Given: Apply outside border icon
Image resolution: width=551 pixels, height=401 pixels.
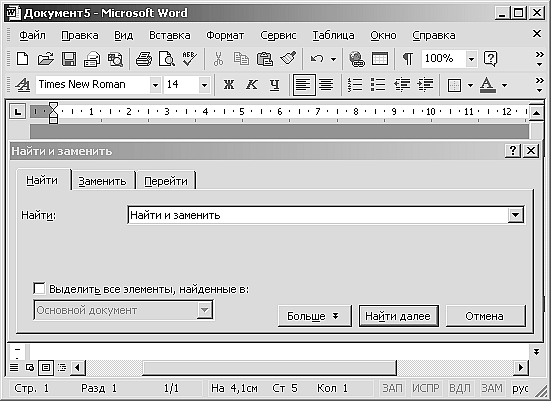Looking at the screenshot, I should click(454, 85).
